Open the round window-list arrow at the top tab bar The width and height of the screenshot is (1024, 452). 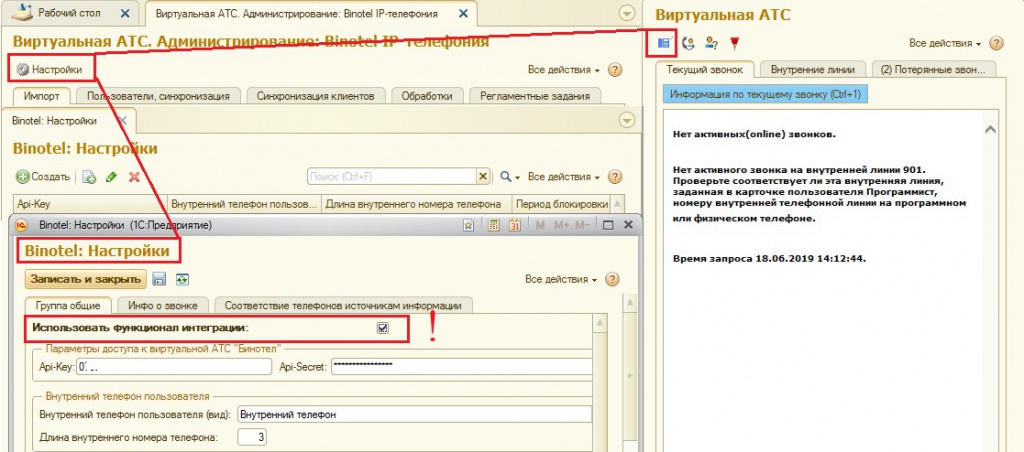click(x=626, y=13)
